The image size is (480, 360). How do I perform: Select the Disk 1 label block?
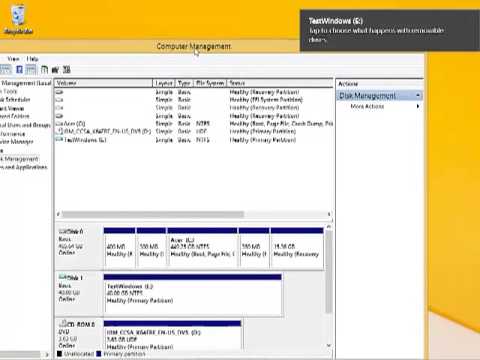point(79,293)
